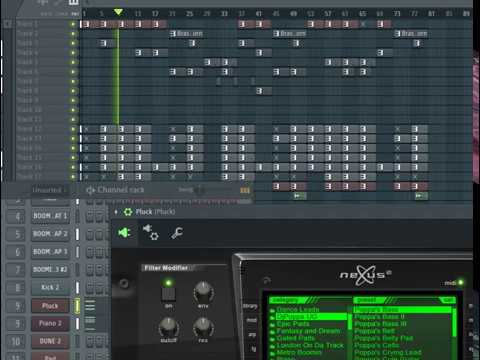Click the Pluck channel select indicator
This screenshot has height=360, width=480.
[x=77, y=306]
